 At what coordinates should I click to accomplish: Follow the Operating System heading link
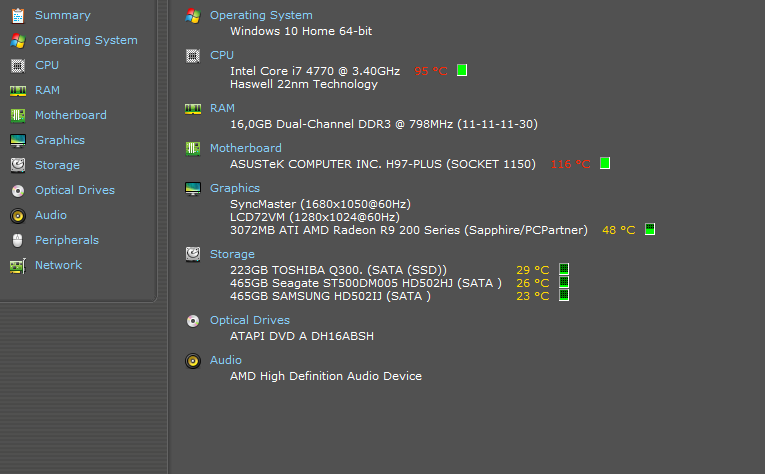pyautogui.click(x=262, y=16)
